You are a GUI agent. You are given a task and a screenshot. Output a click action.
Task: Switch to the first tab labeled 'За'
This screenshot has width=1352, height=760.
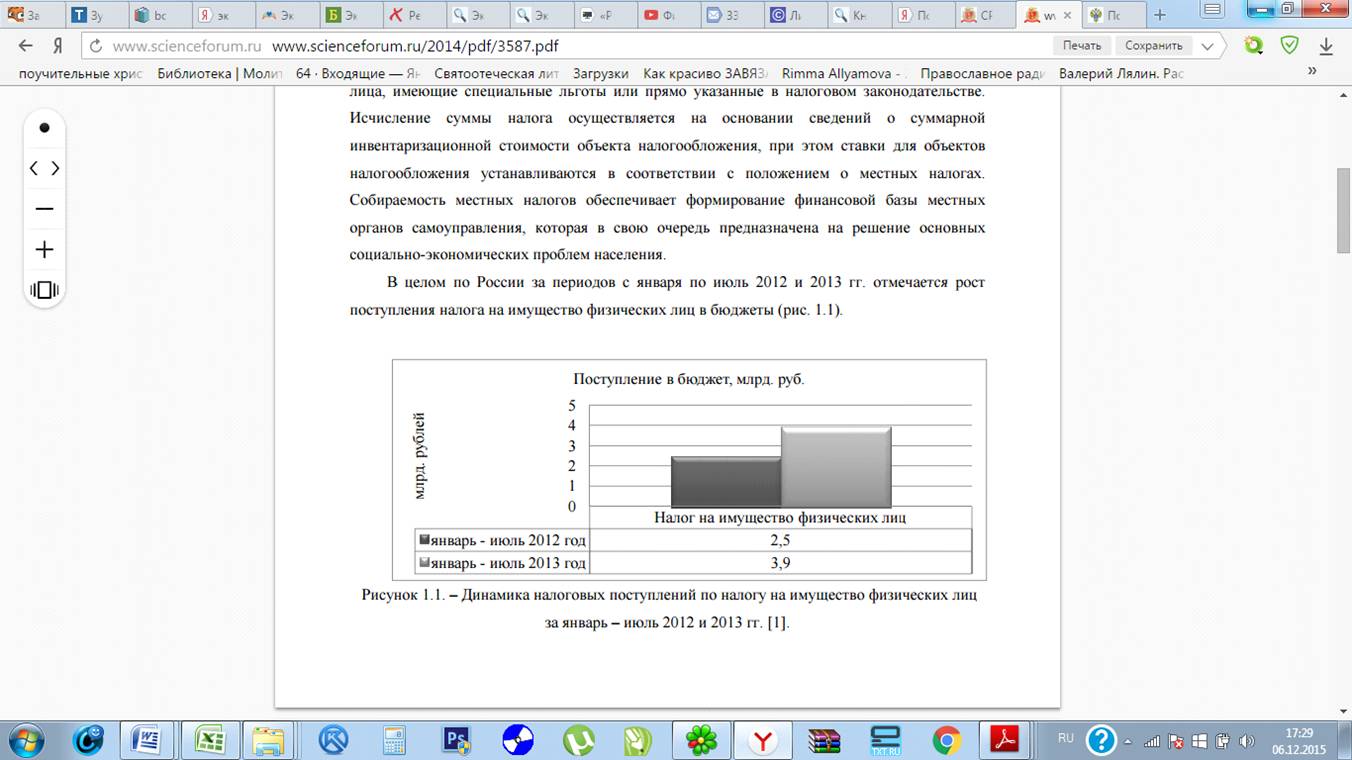[x=33, y=15]
